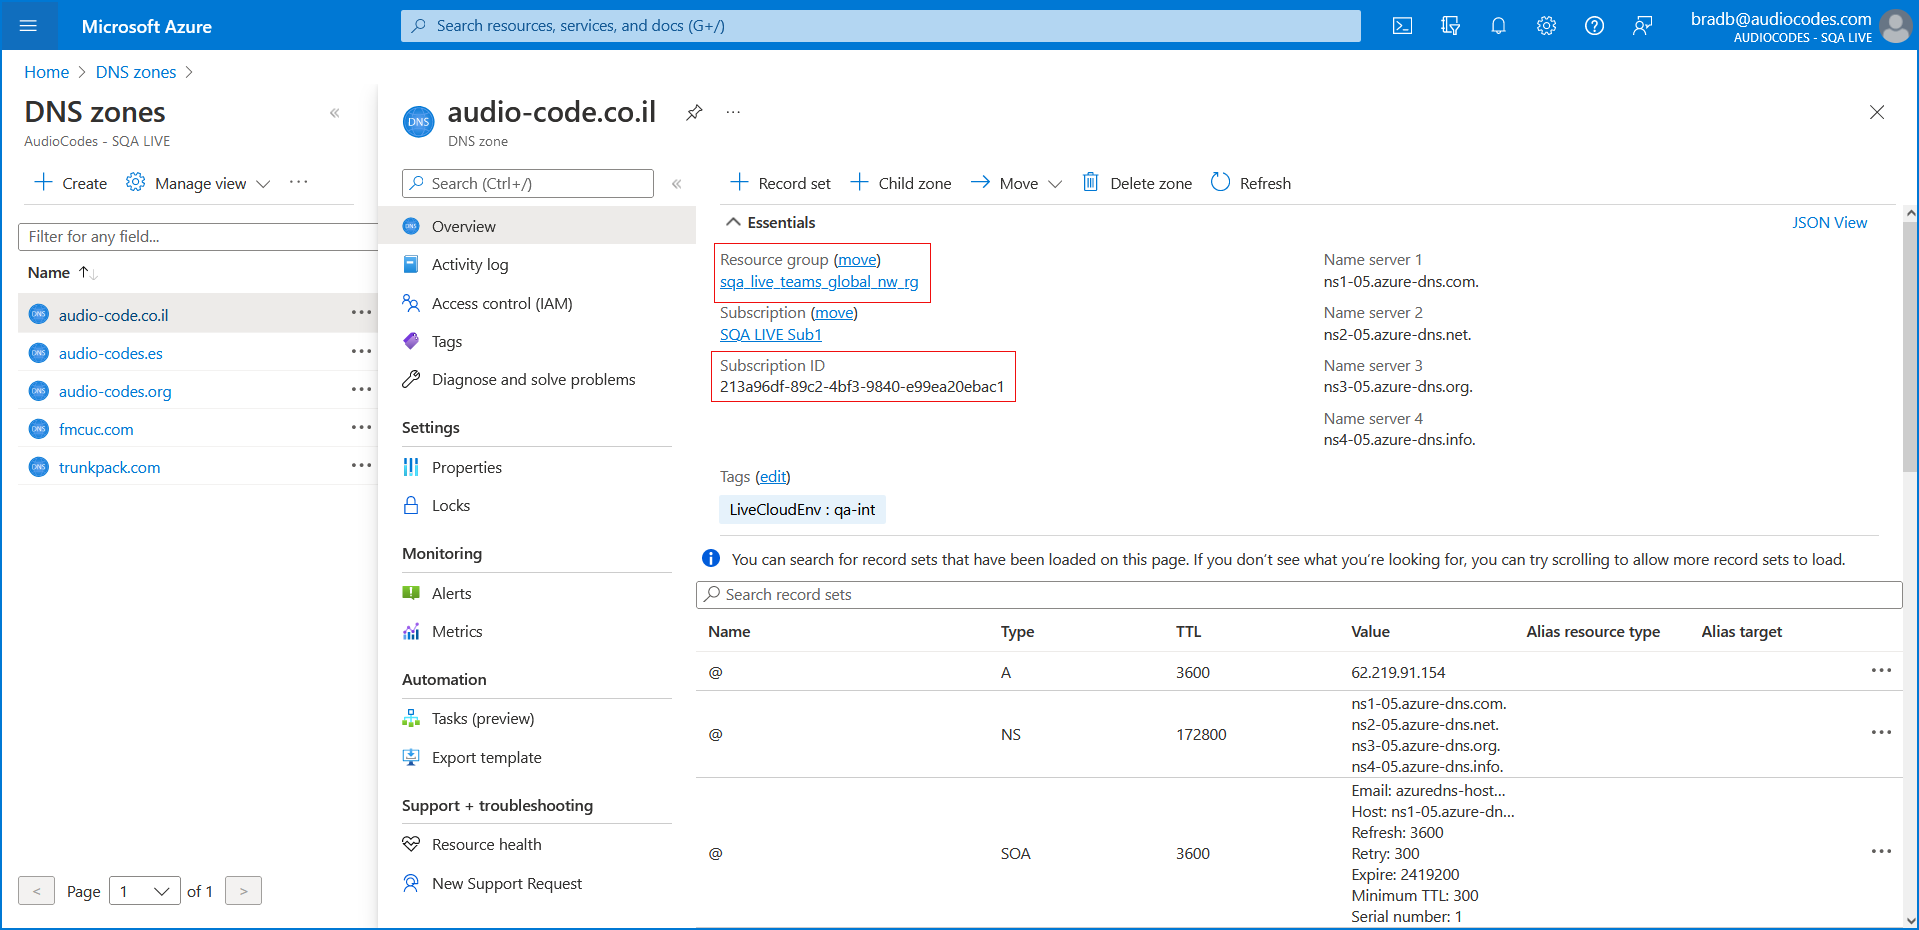Open portal settings gear

1546,26
